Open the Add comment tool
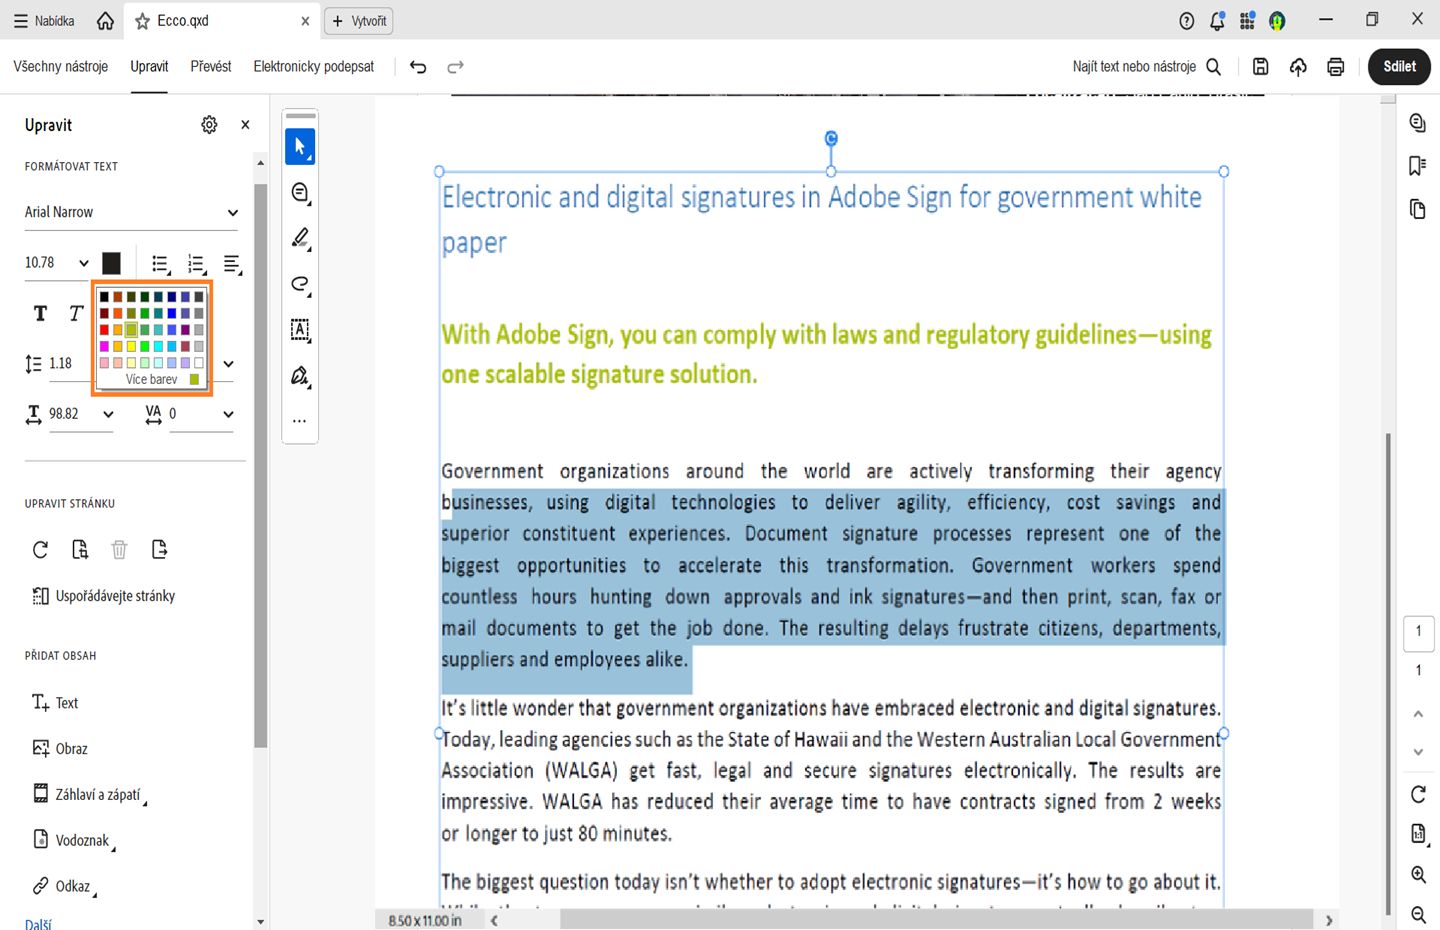The width and height of the screenshot is (1440, 930). click(299, 192)
